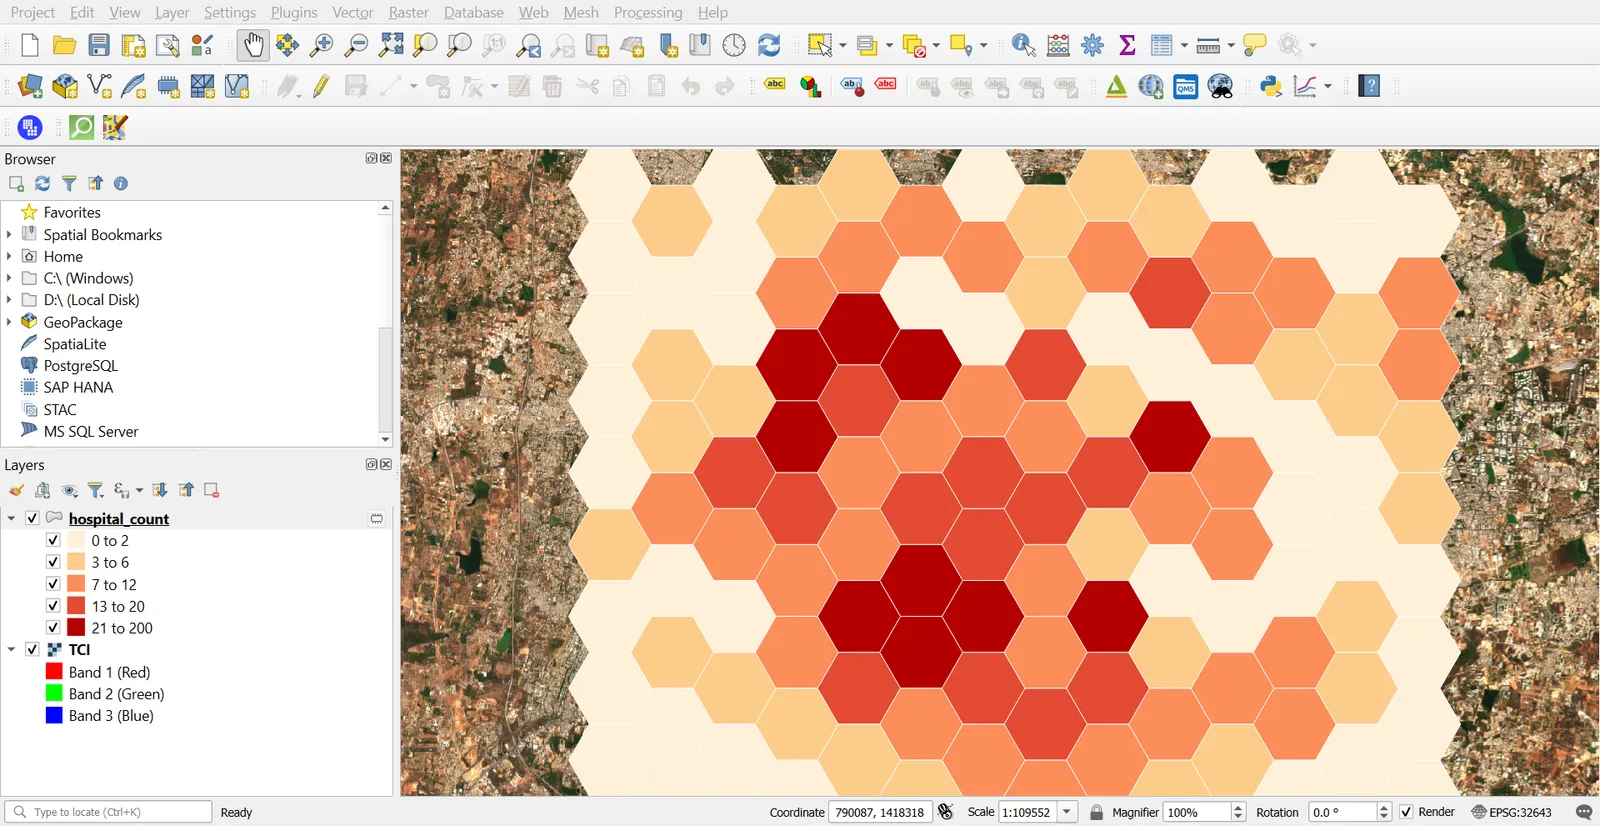Activate the Identify Features tool
The width and height of the screenshot is (1600, 826).
1024,45
